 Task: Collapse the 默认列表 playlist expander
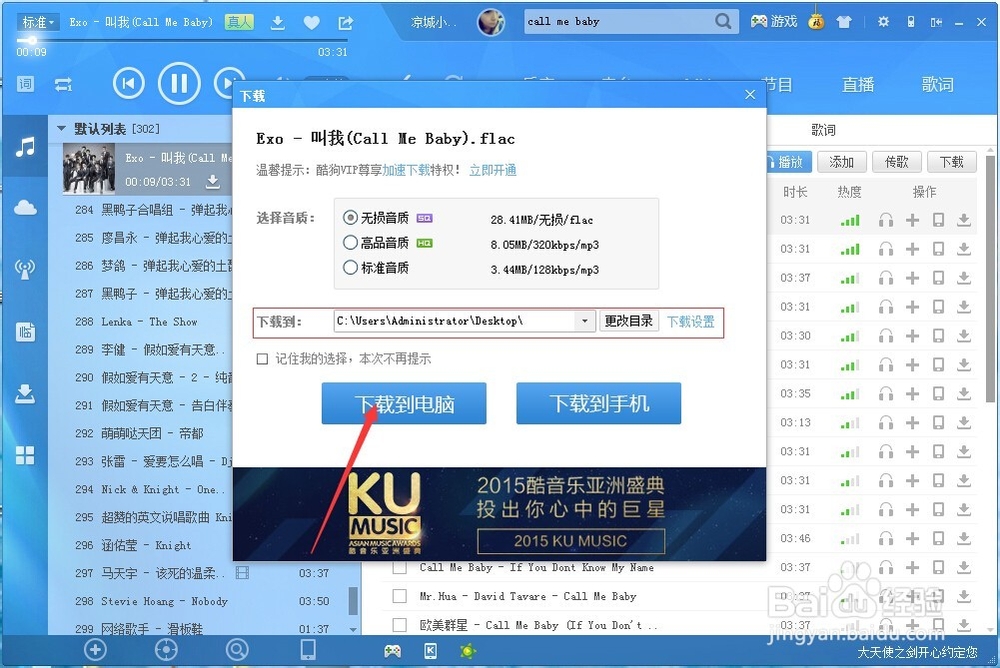[60, 128]
